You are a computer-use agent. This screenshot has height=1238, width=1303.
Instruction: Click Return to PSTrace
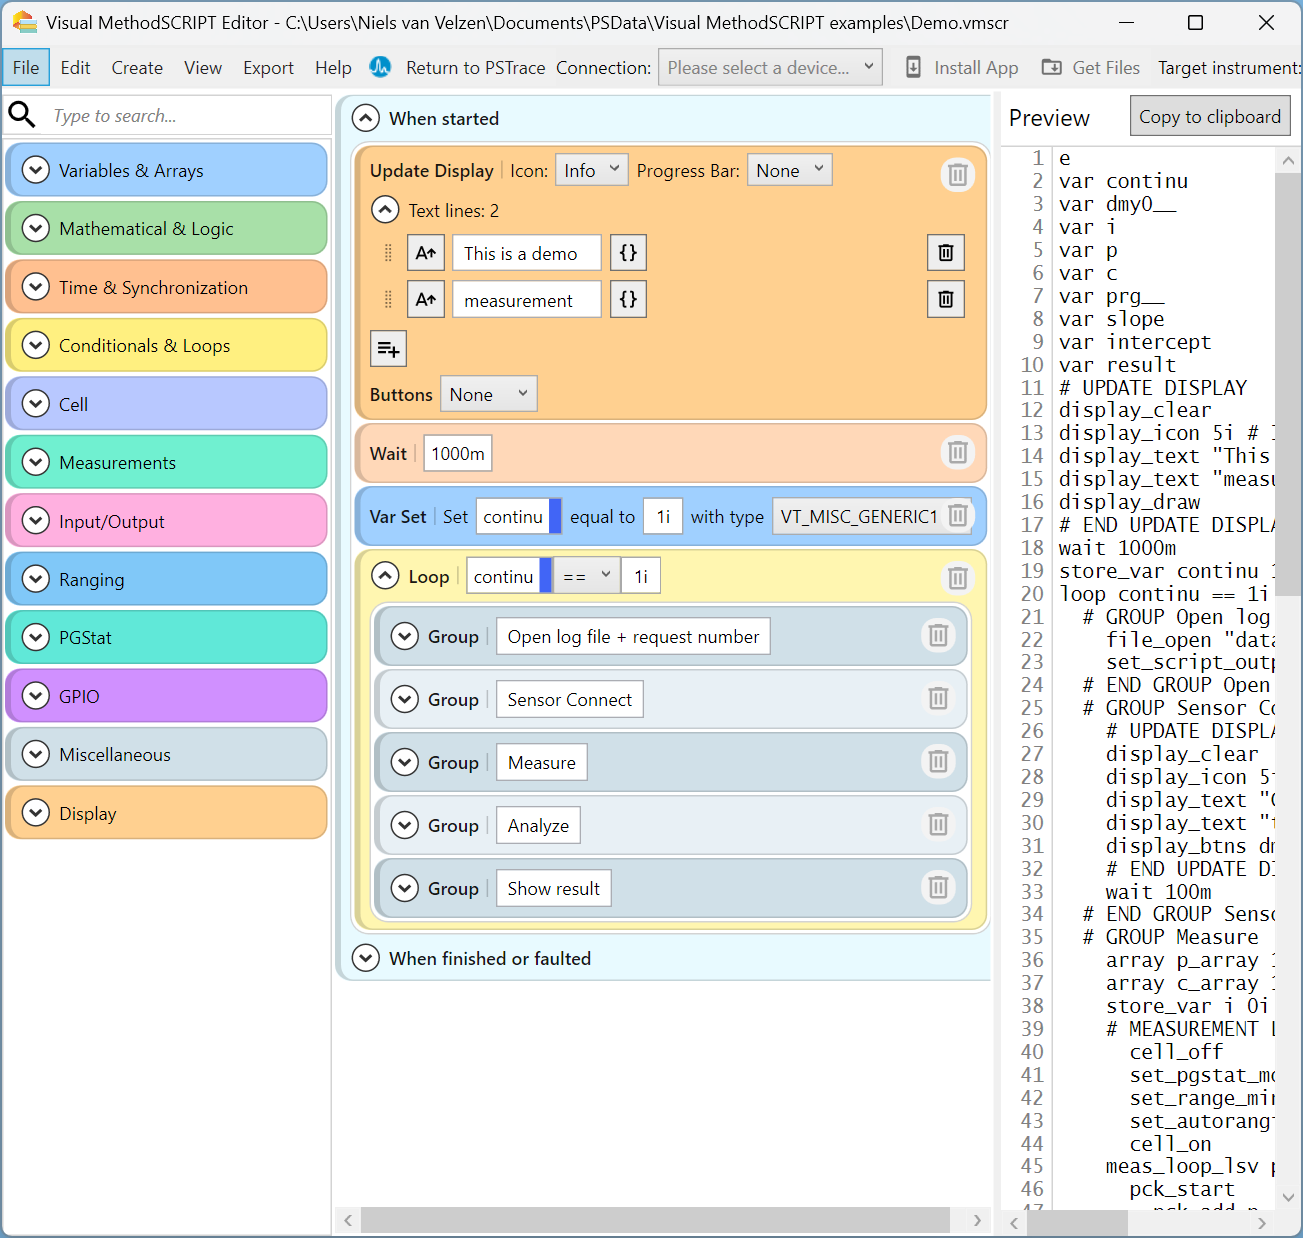[476, 67]
